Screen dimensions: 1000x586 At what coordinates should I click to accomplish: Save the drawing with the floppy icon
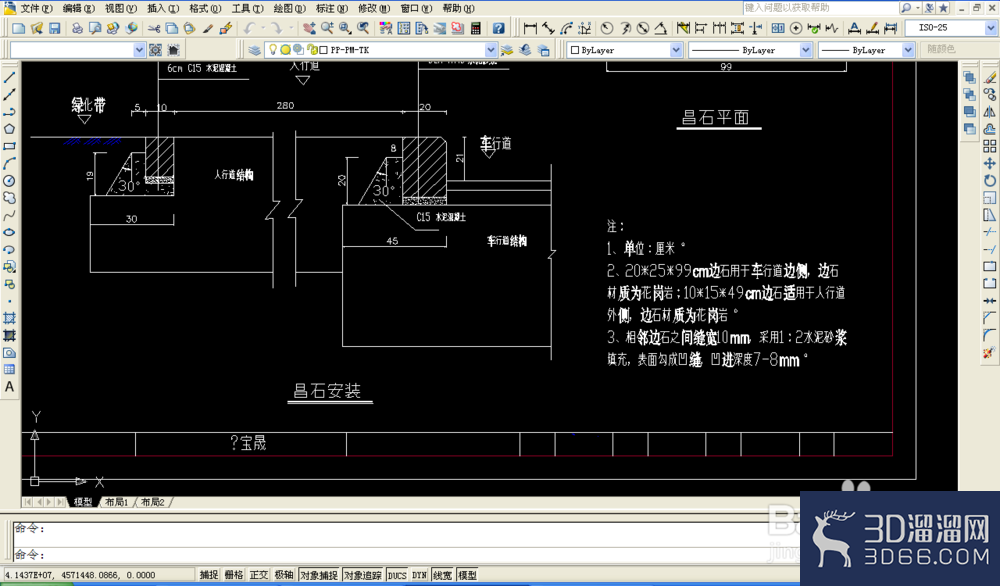pyautogui.click(x=54, y=28)
